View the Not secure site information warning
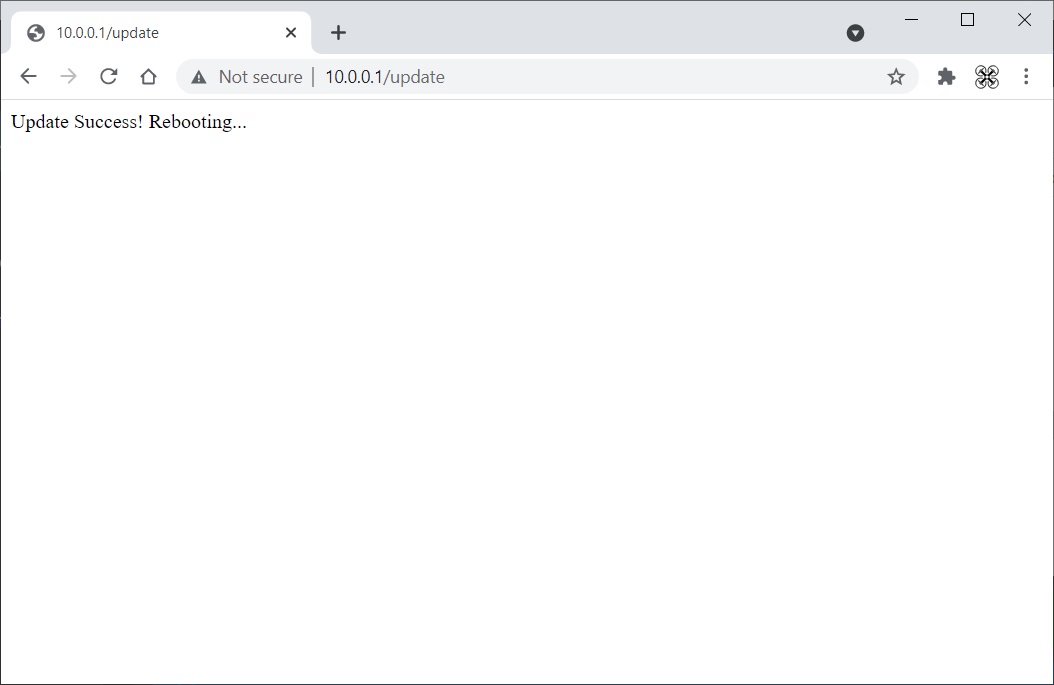 pos(198,77)
